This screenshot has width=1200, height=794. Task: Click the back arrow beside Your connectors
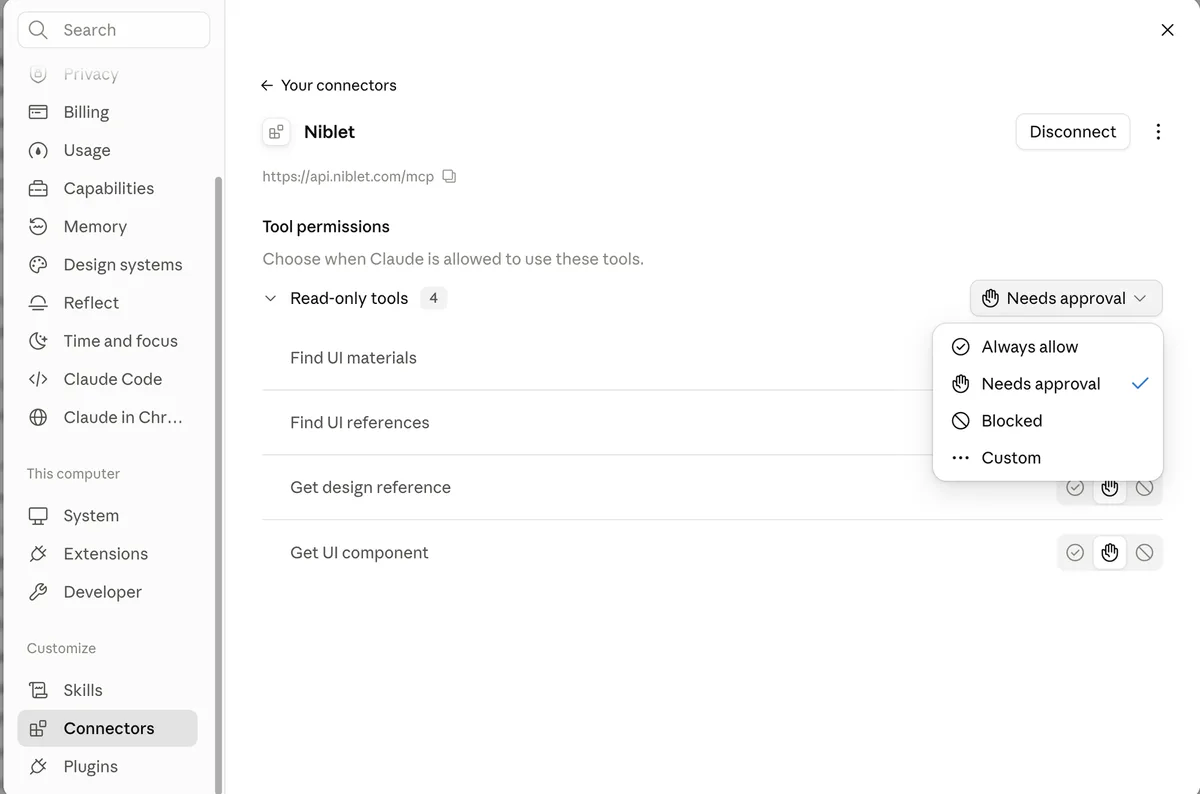[x=267, y=85]
